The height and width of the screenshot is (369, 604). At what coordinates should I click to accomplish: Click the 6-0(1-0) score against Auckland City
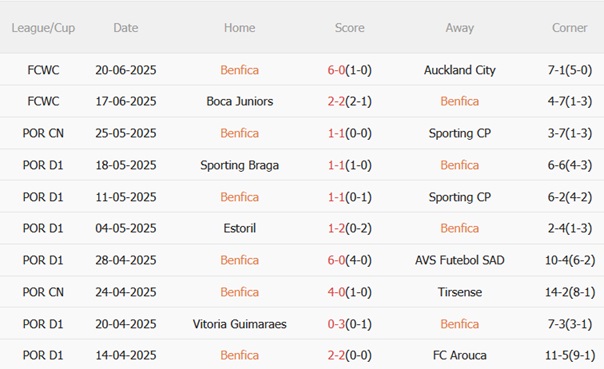(349, 70)
